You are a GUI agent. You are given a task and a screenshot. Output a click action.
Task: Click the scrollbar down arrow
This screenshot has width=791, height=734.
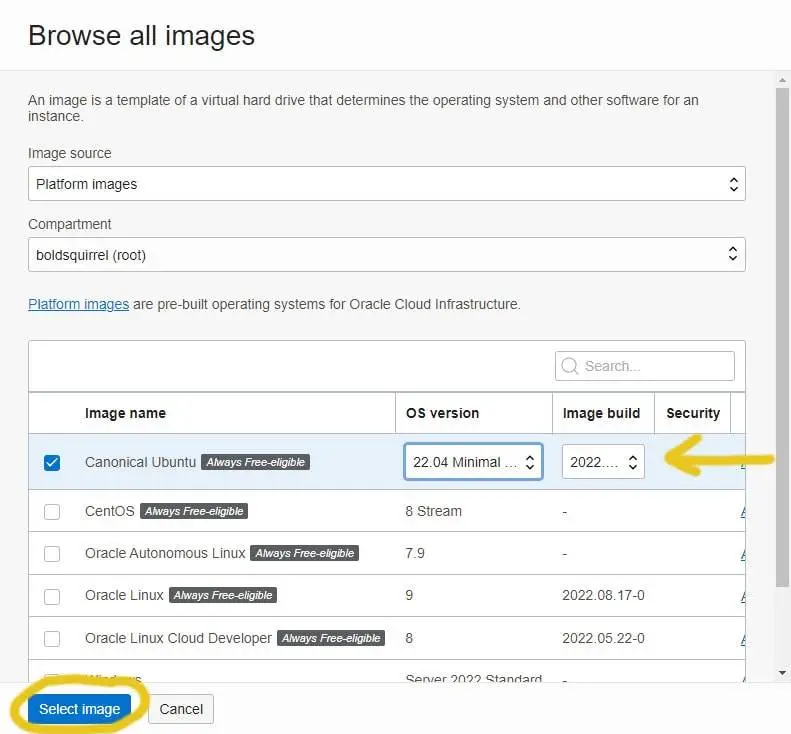[782, 673]
